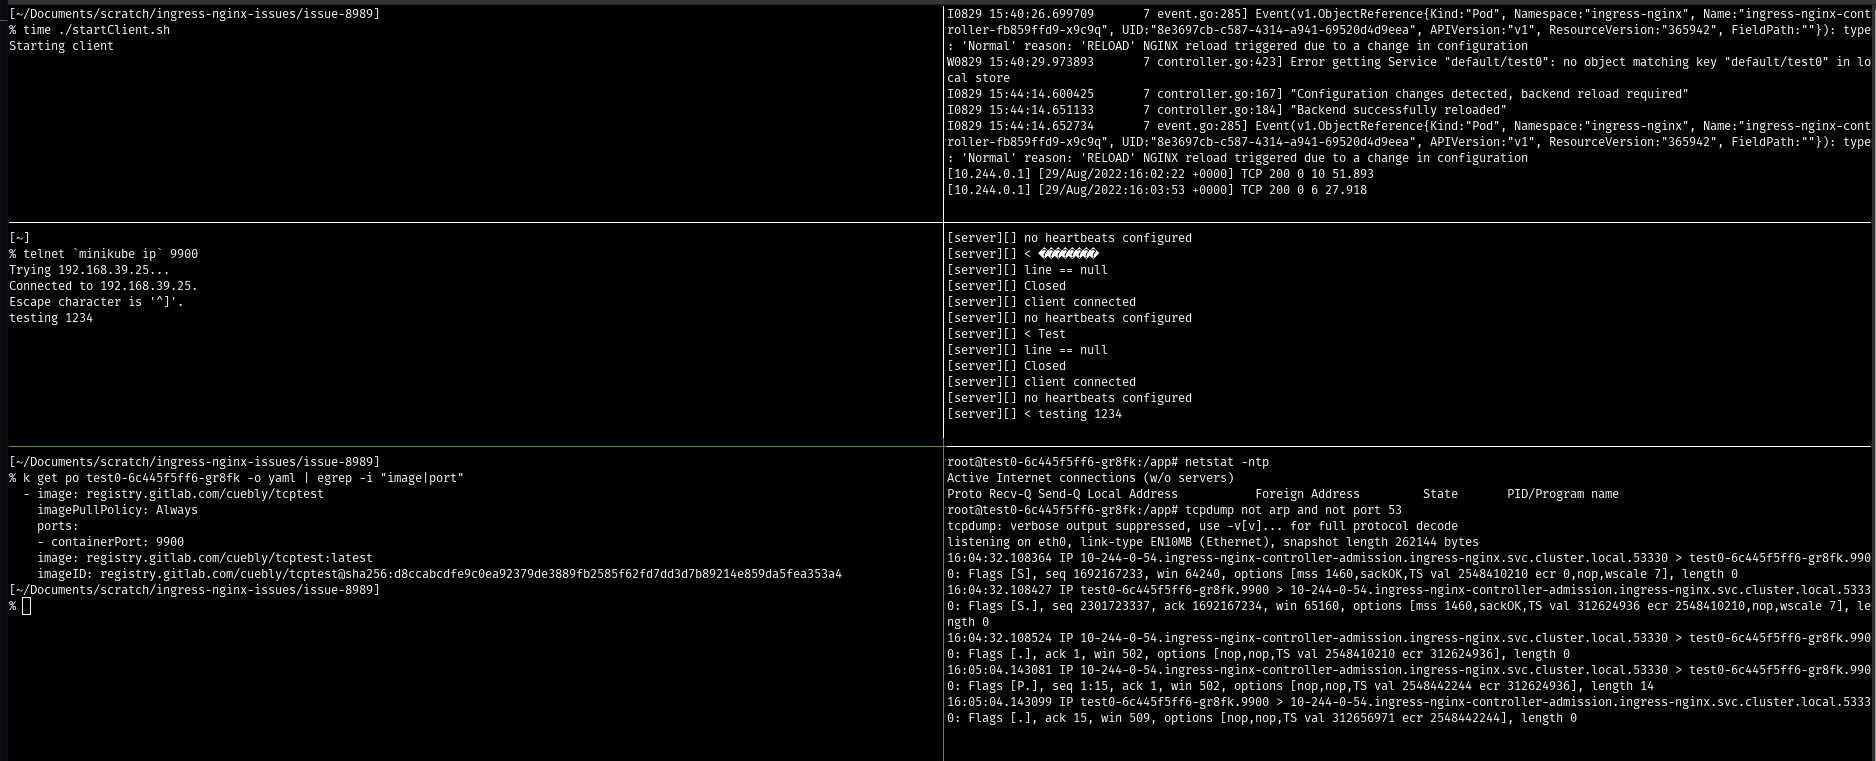Image resolution: width=1876 pixels, height=761 pixels.
Task: Click 'tcpdump: verbose output suppressed' line
Action: (1202, 526)
